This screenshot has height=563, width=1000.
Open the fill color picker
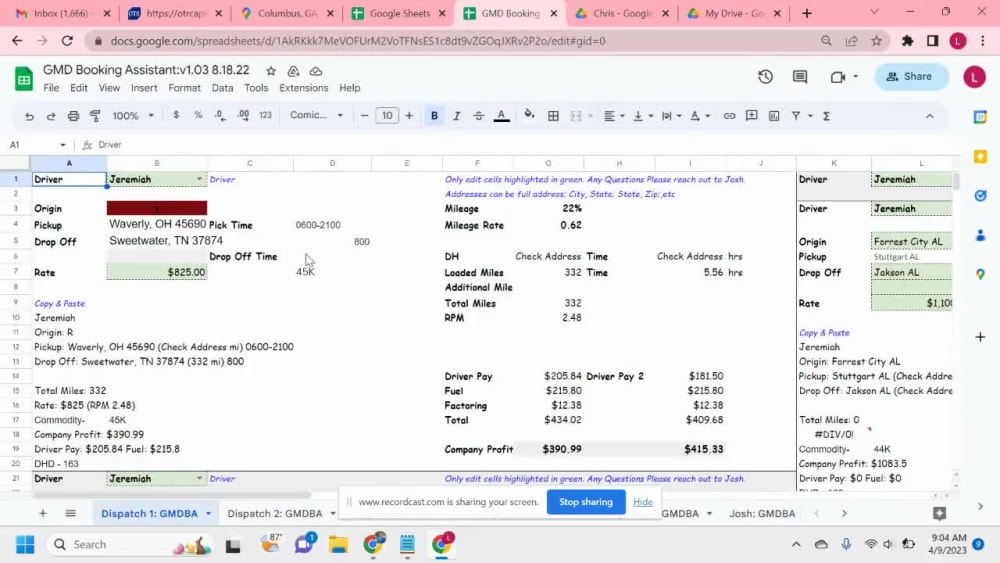click(529, 115)
